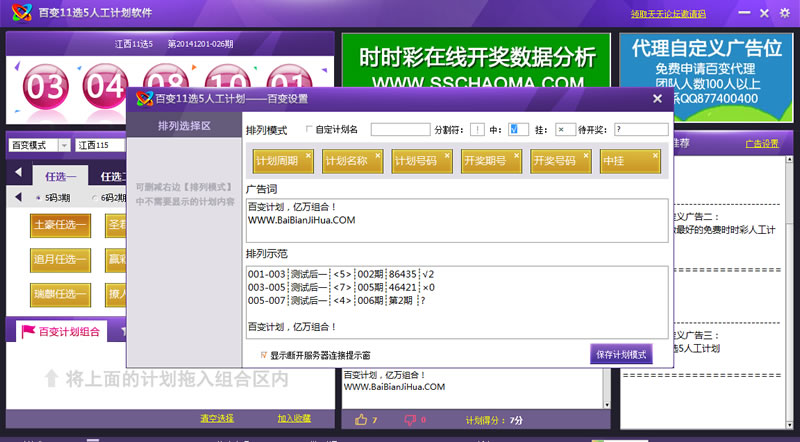The image size is (800, 442).
Task: Select the 百变计划组合 tab
Action: 61,332
